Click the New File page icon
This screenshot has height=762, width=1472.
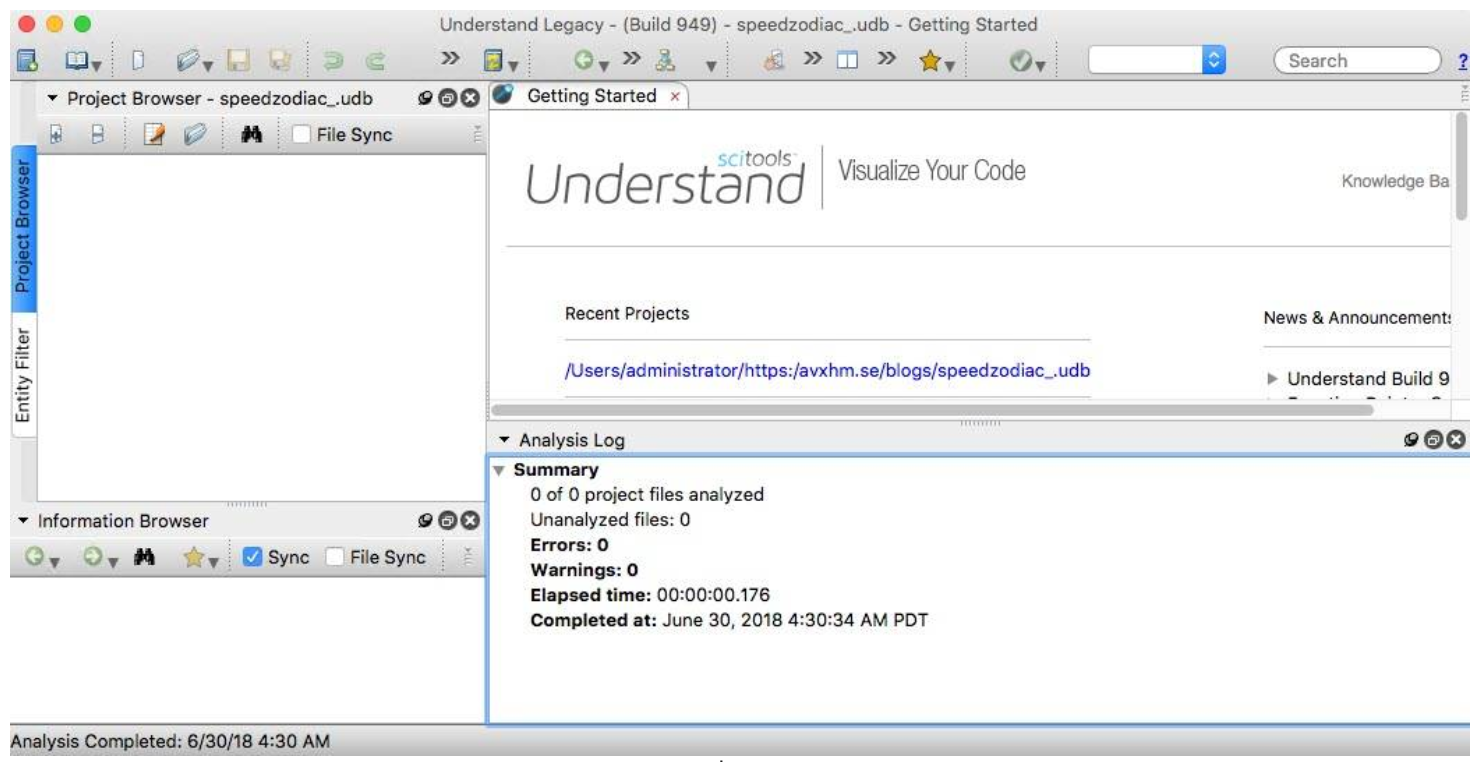click(x=138, y=61)
